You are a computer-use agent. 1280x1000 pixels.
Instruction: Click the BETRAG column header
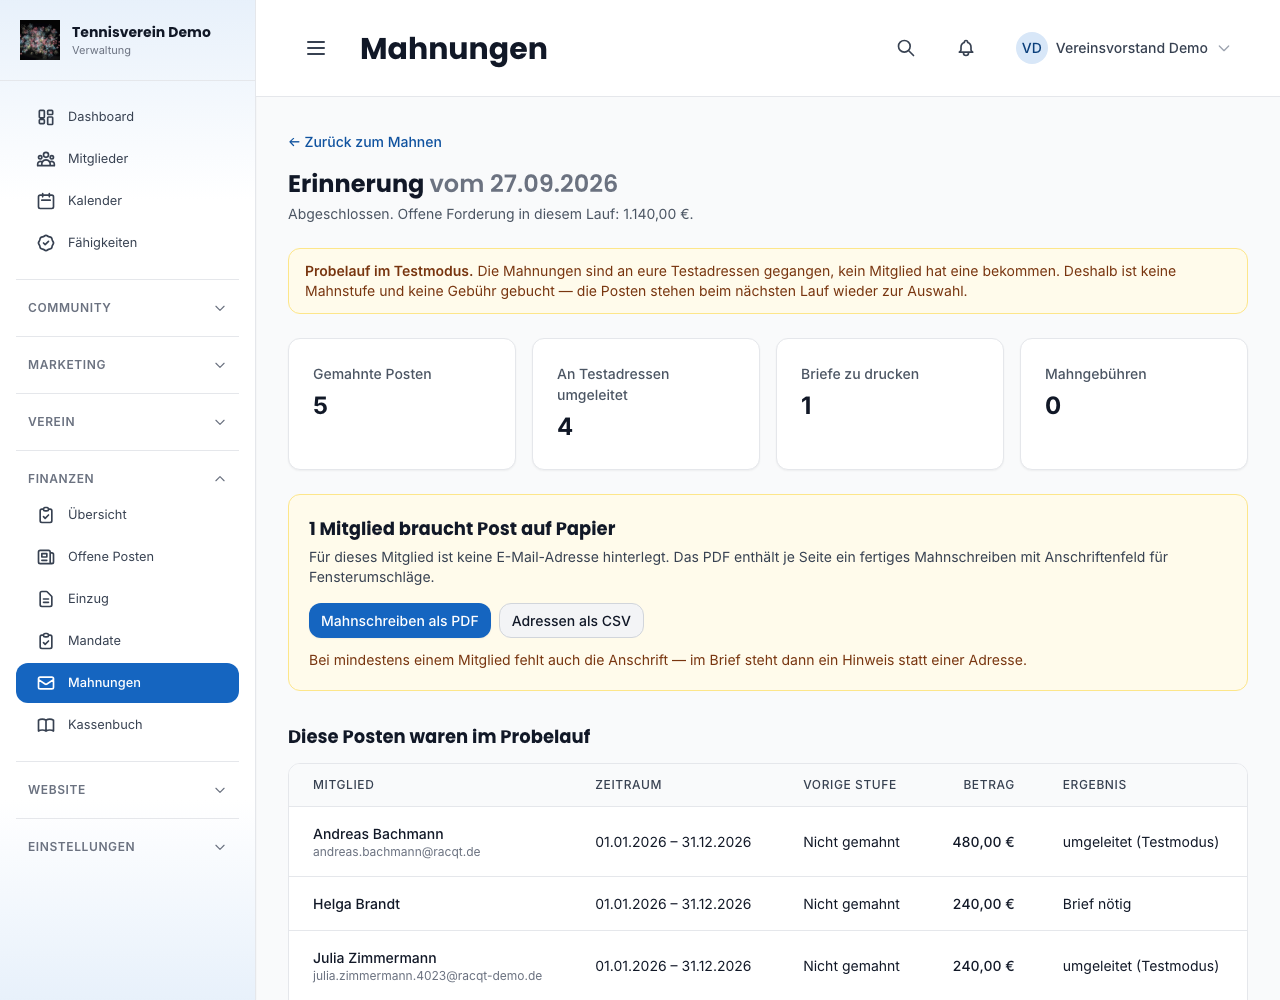[989, 785]
